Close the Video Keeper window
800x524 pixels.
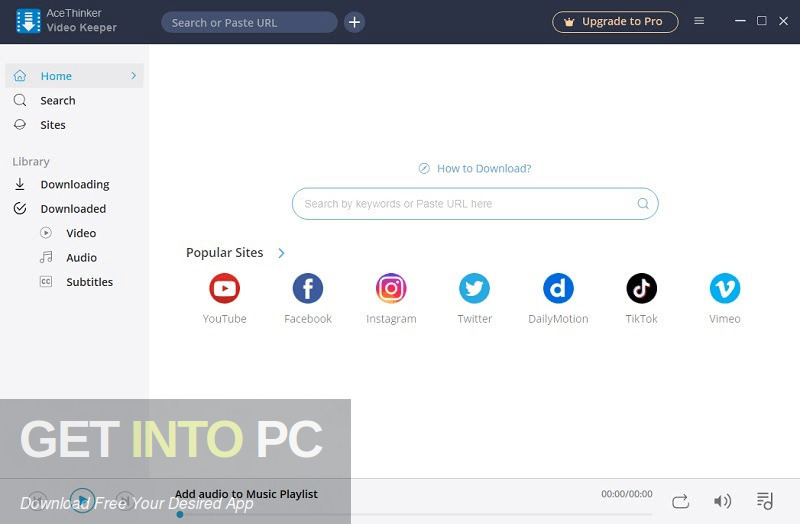[784, 21]
